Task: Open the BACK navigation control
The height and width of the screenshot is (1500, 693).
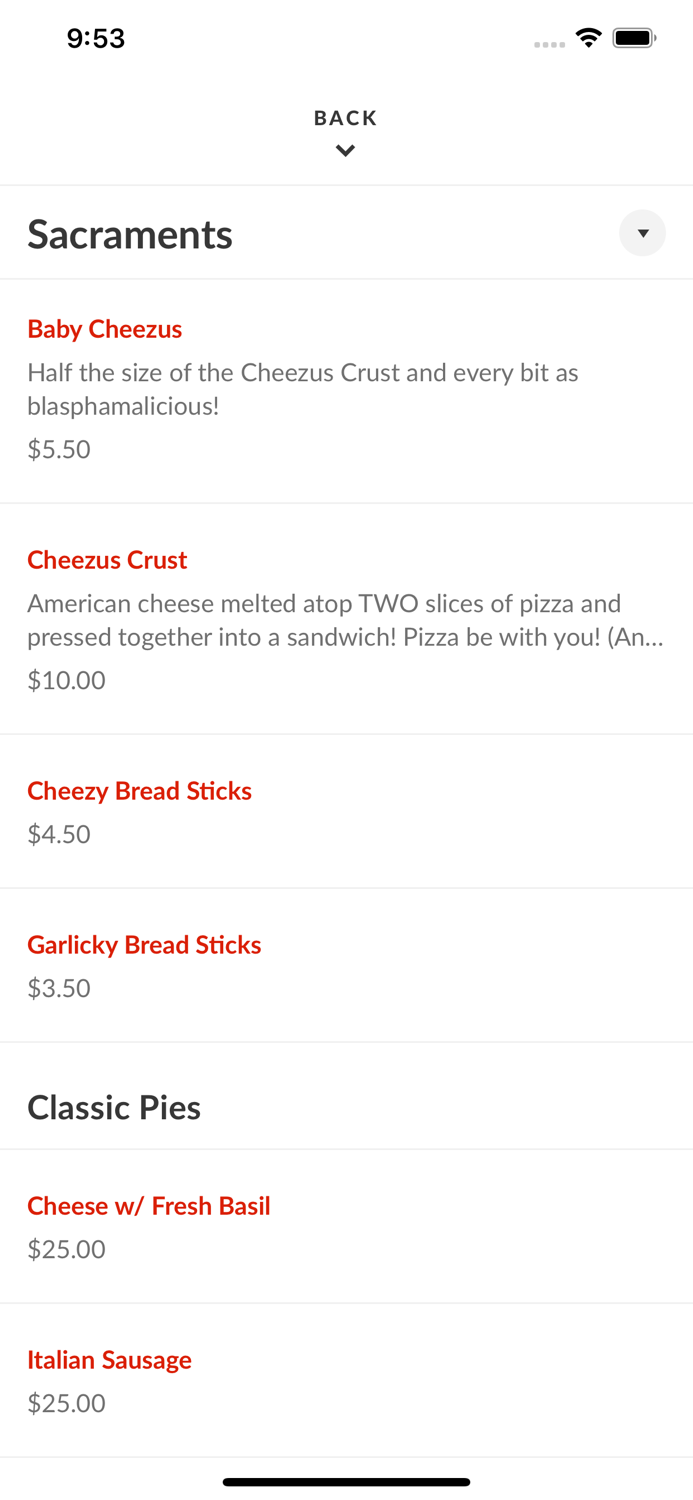Action: pyautogui.click(x=345, y=118)
